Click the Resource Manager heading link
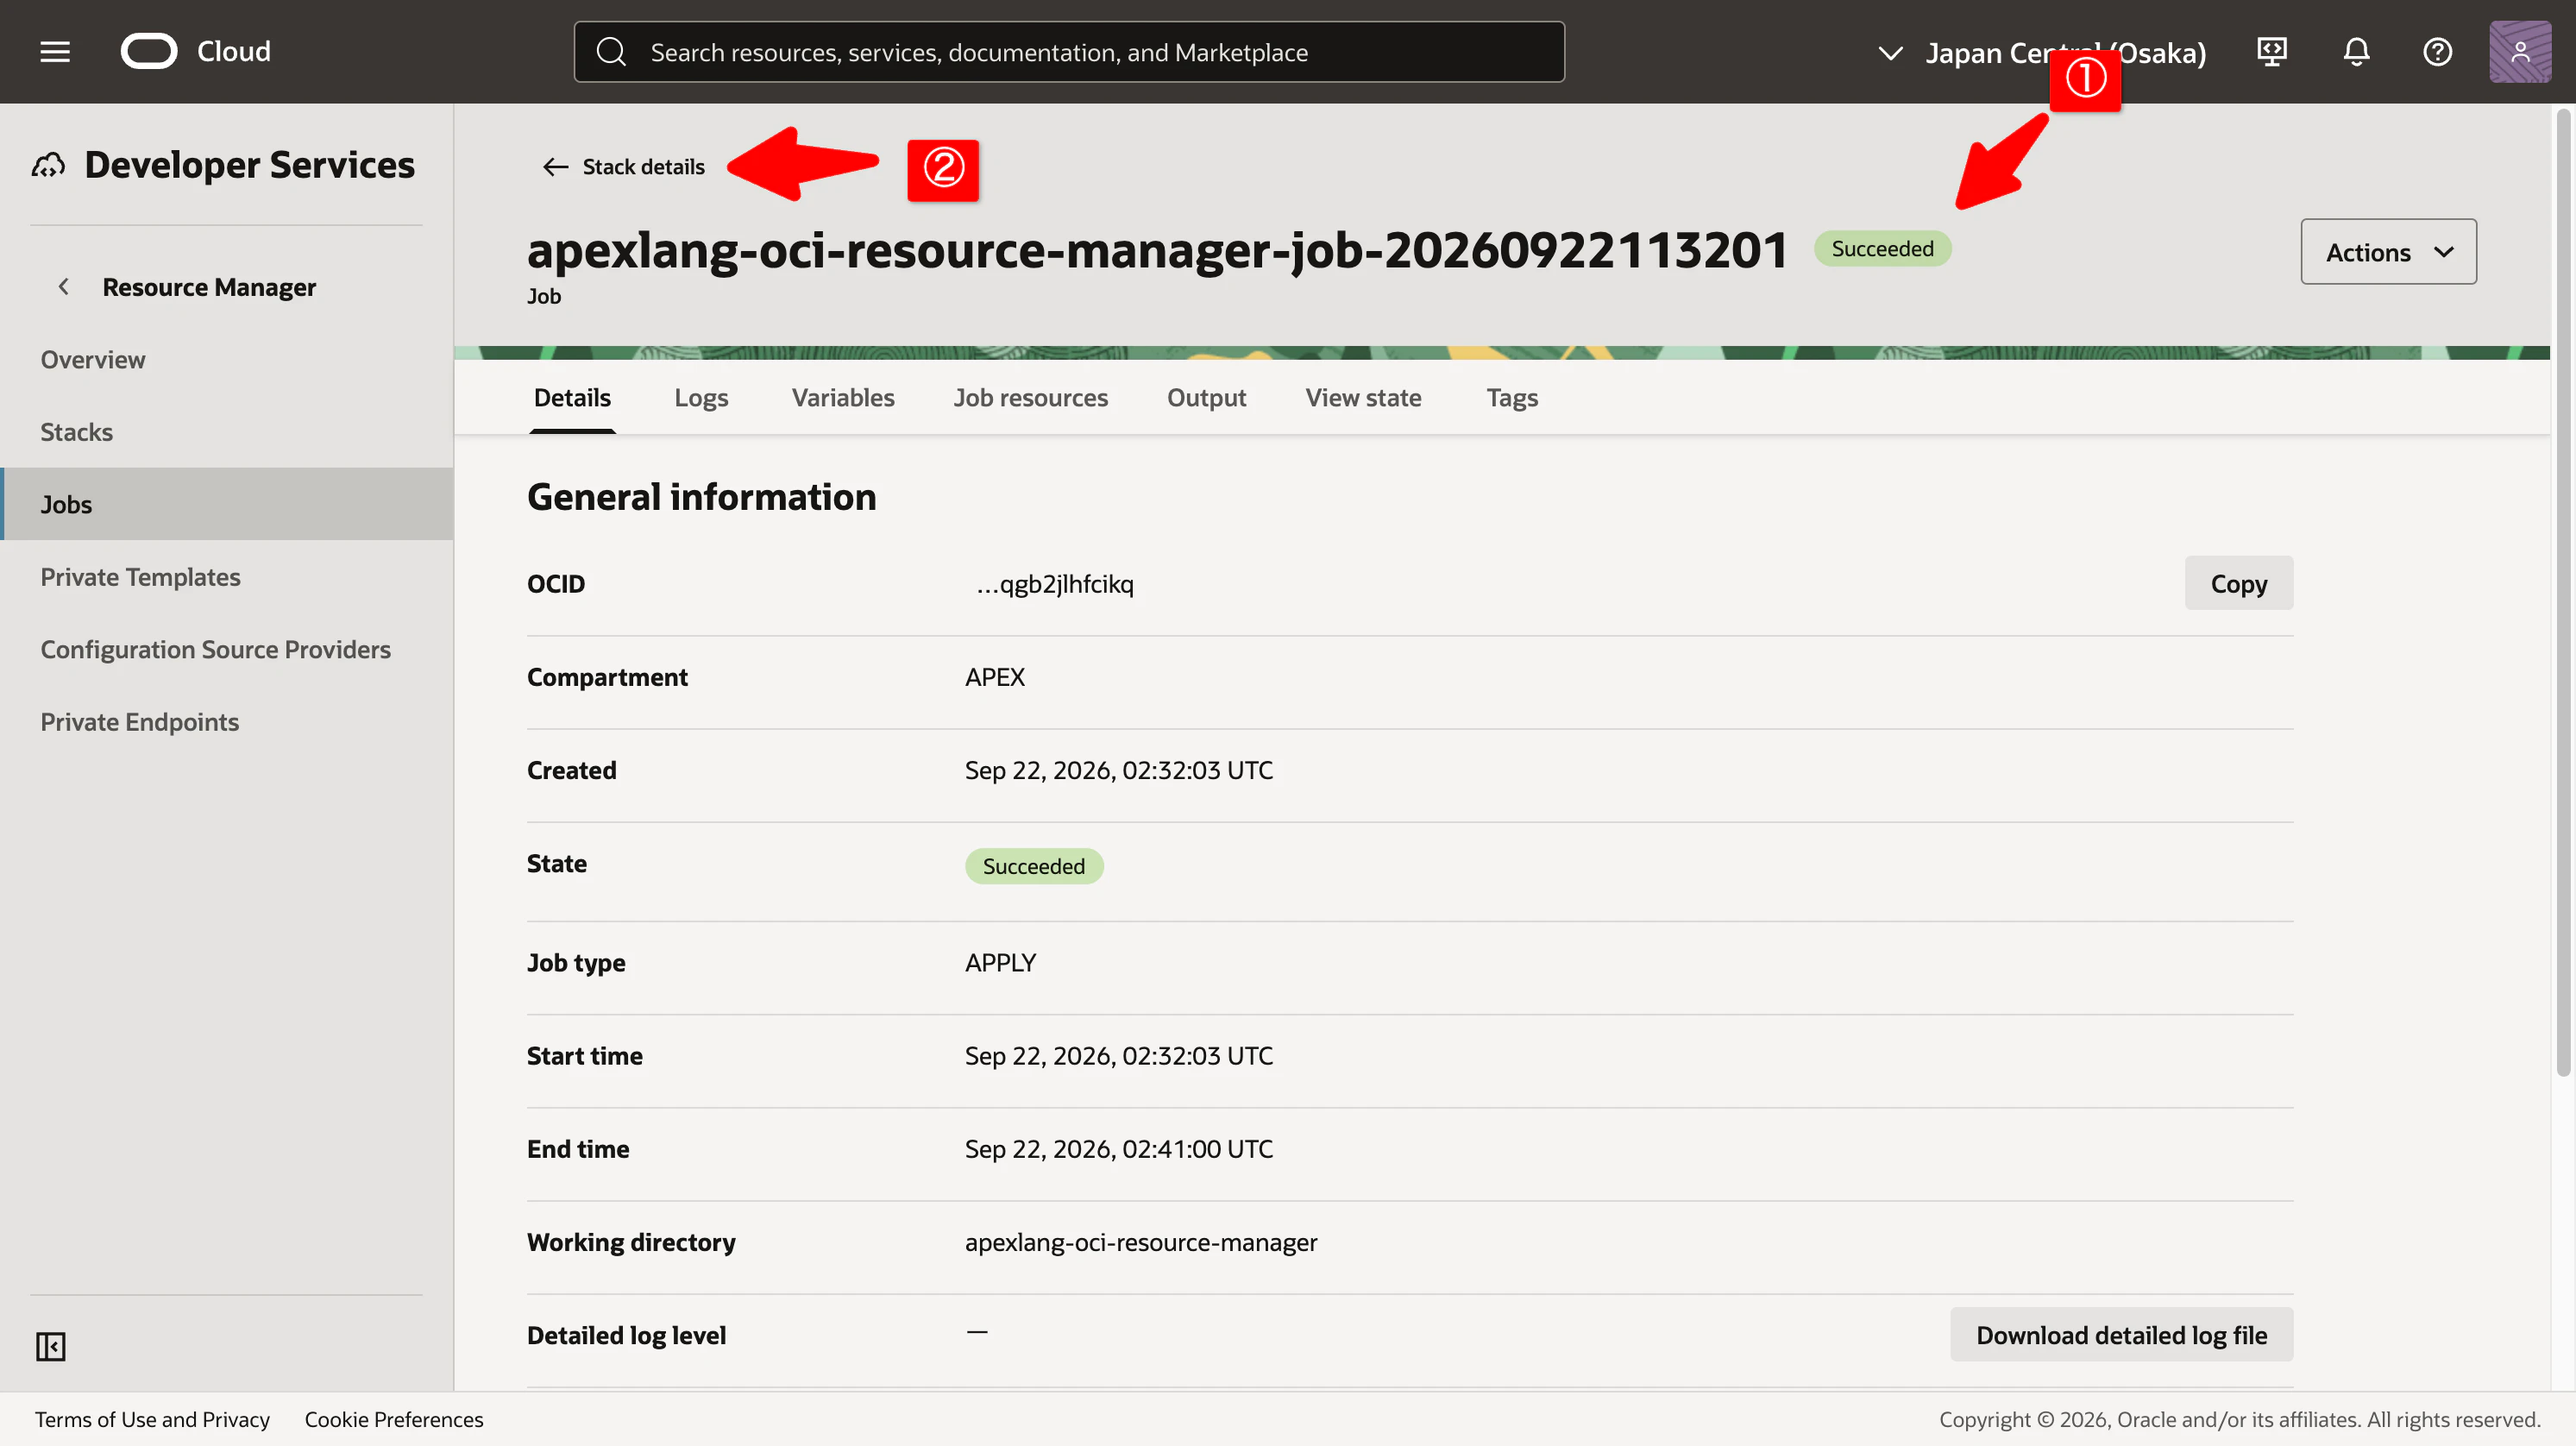 click(x=209, y=287)
